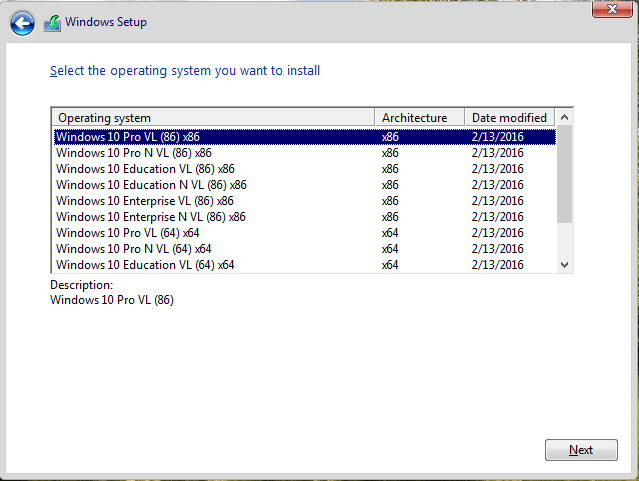This screenshot has width=639, height=481.
Task: Sort by the Date modified column header
Action: 509,118
